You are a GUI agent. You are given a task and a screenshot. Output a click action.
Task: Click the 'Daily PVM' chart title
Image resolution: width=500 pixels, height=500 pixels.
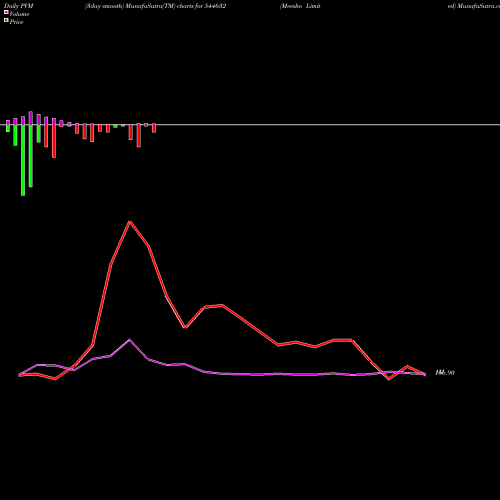pos(19,6)
